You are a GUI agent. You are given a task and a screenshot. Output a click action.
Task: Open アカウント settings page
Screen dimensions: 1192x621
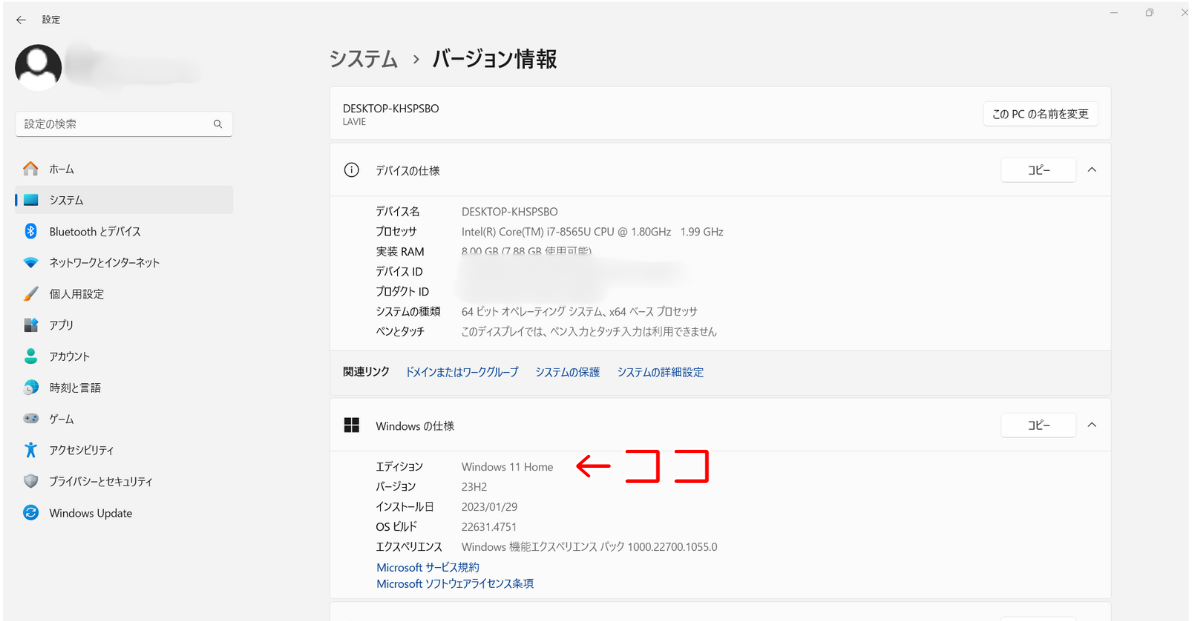(124, 356)
